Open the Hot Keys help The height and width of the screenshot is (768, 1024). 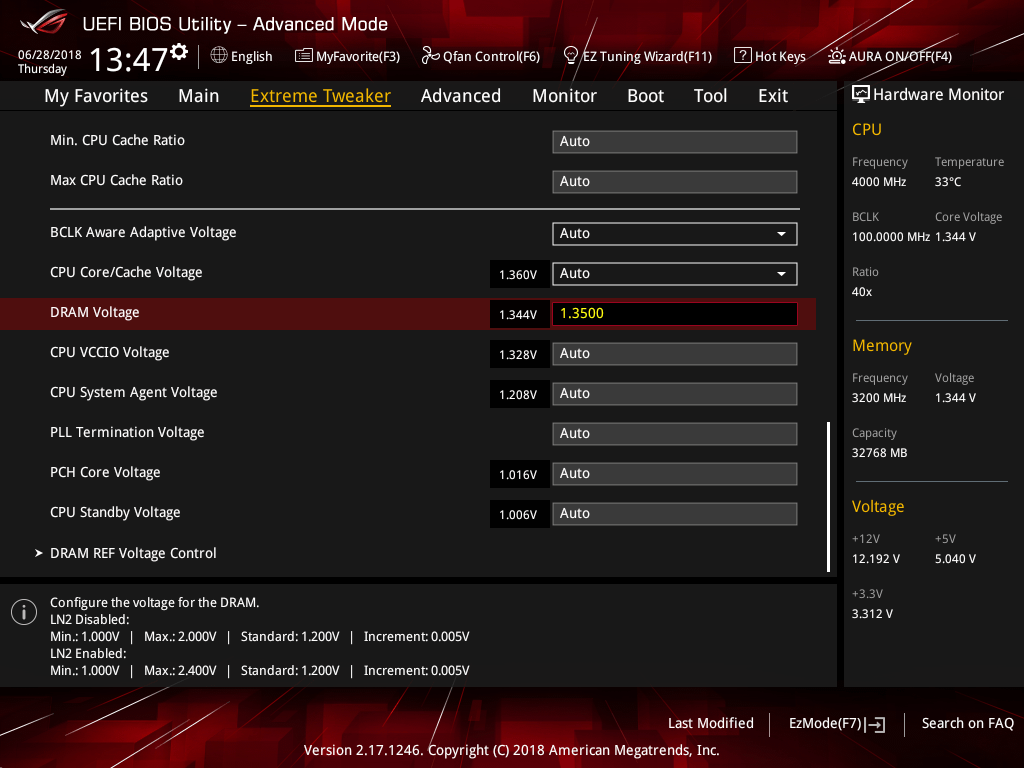point(770,56)
